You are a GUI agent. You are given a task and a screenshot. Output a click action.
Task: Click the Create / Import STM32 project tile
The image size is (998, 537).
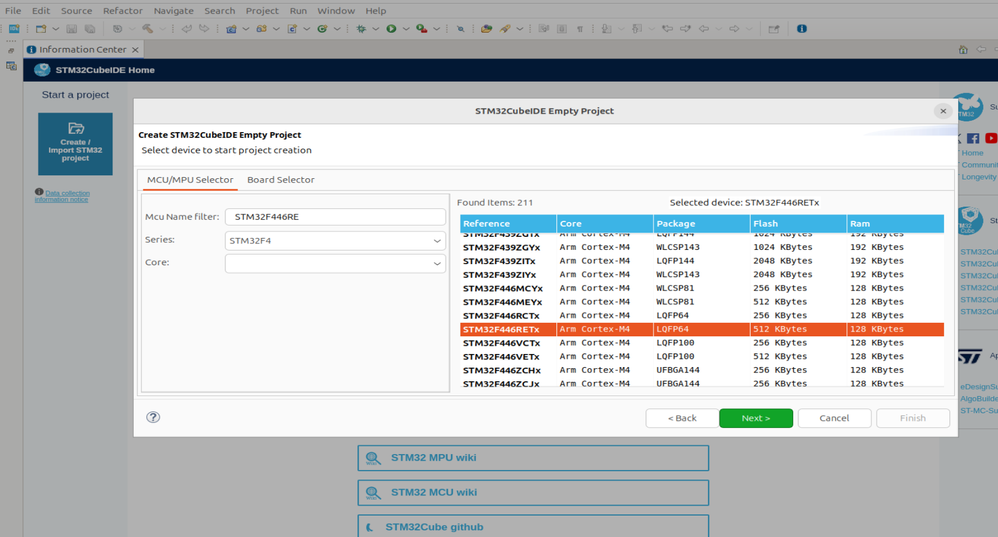coord(75,144)
